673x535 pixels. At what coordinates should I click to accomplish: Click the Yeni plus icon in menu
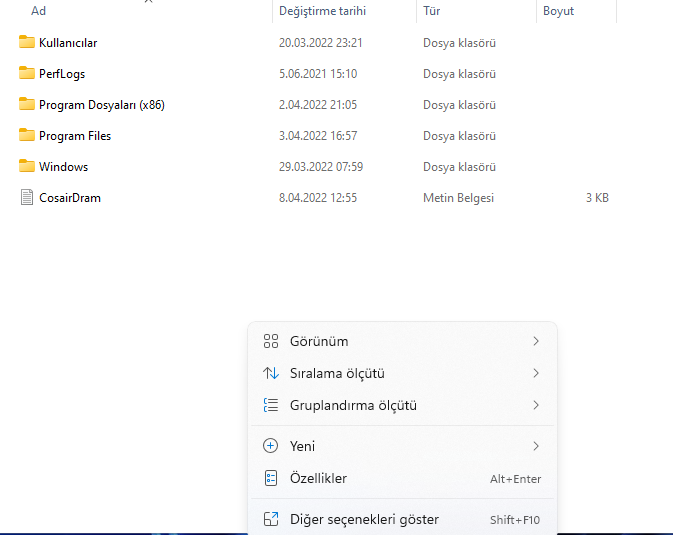(270, 446)
